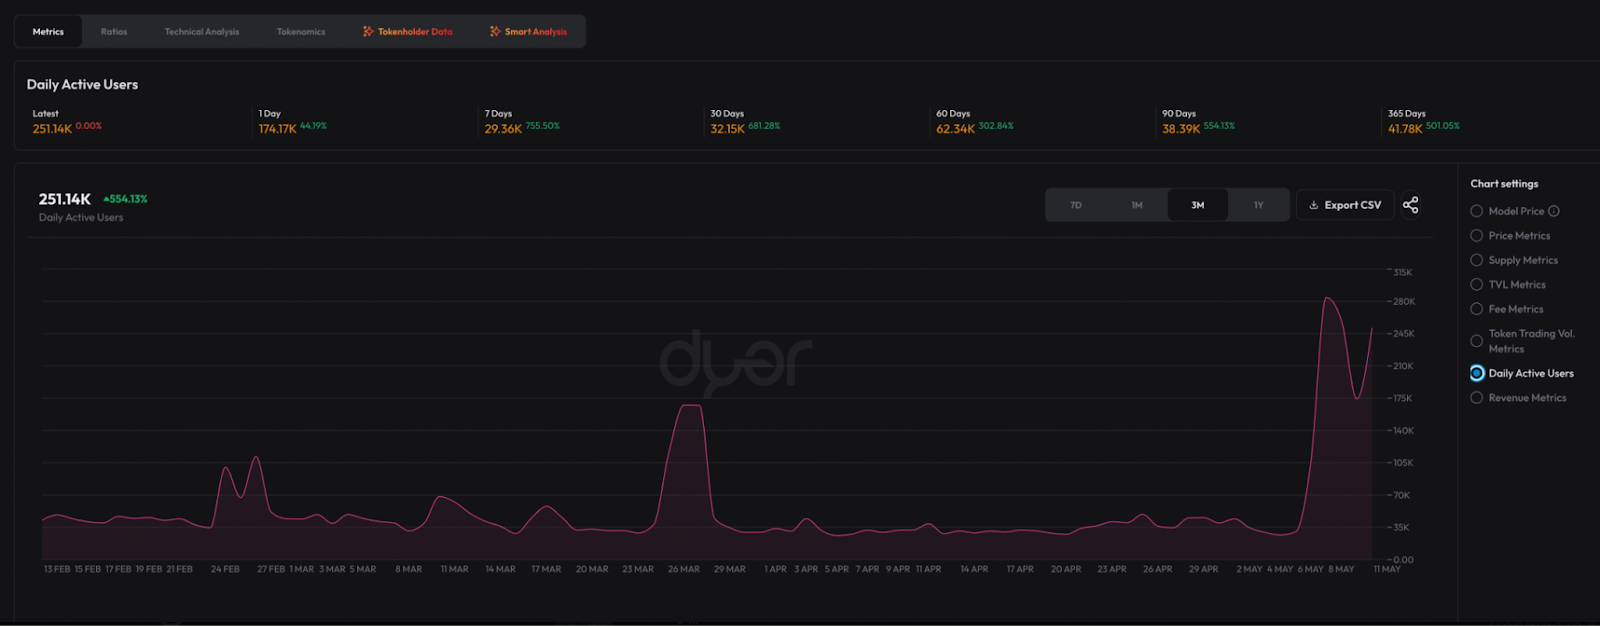
Task: Click the Latest value 251.14K
Action: [x=52, y=129]
